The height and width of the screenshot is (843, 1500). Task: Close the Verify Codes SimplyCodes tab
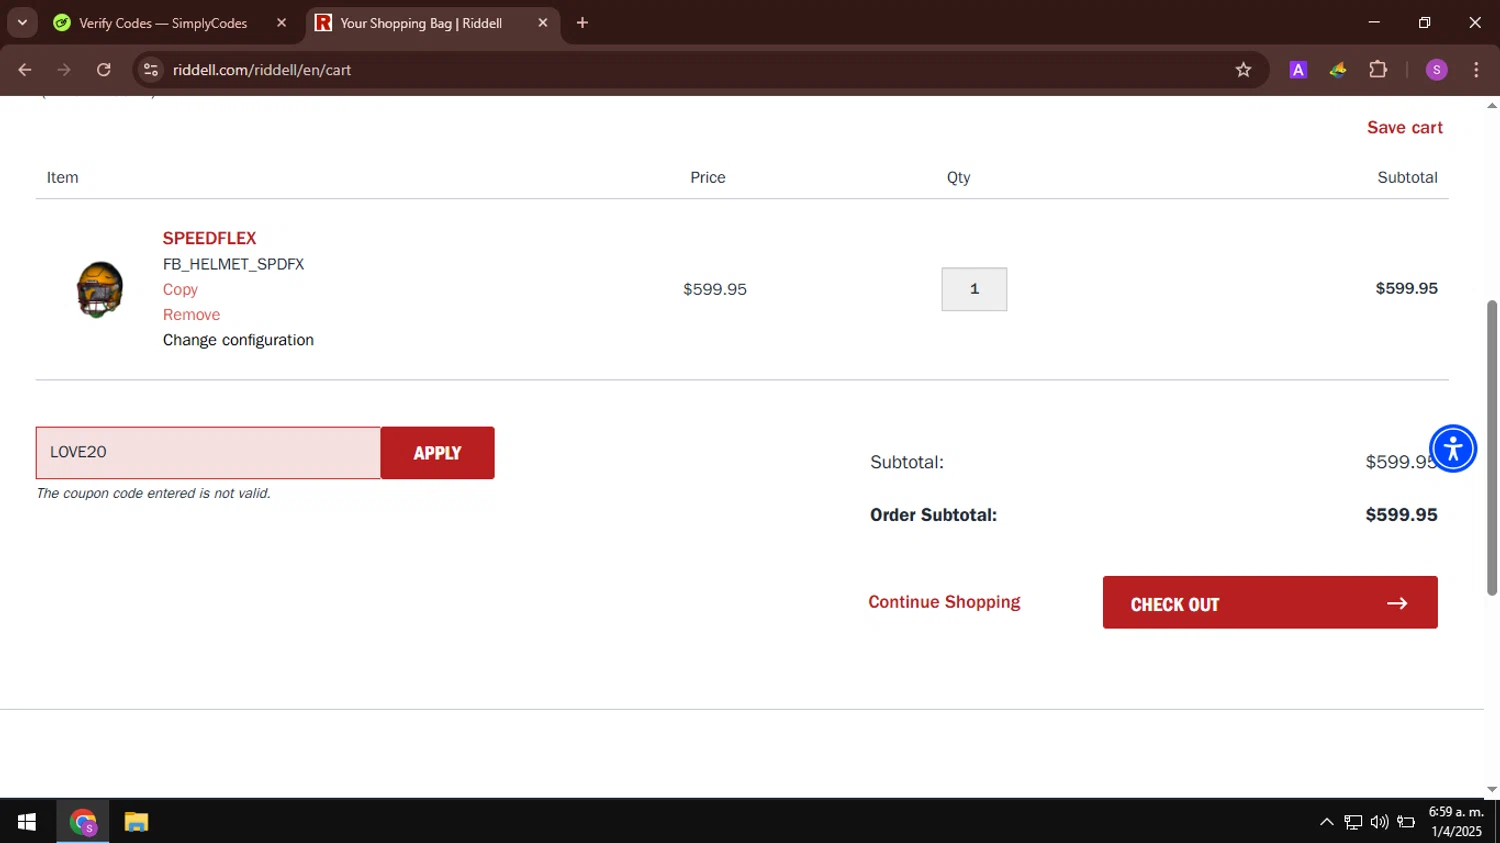click(x=282, y=23)
